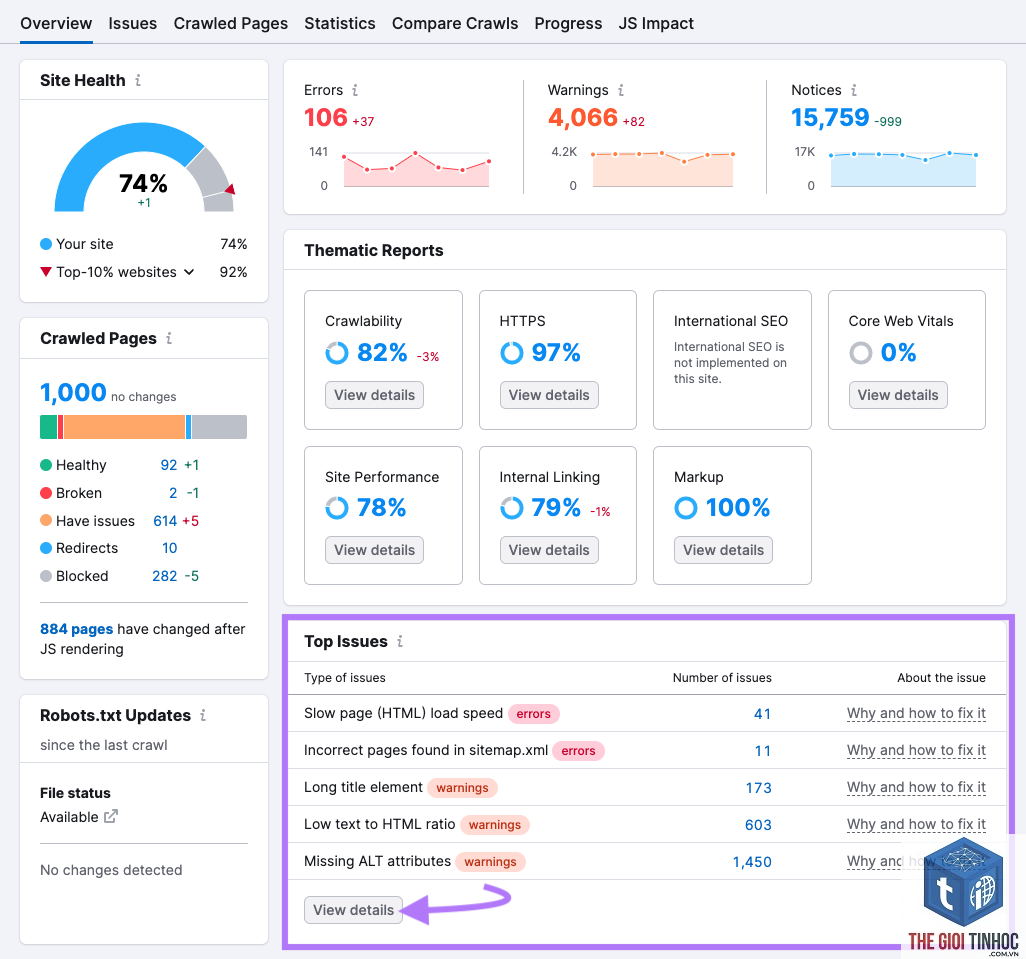This screenshot has height=959, width=1026.
Task: Open the Crawled Pages info icon
Action: coord(169,338)
